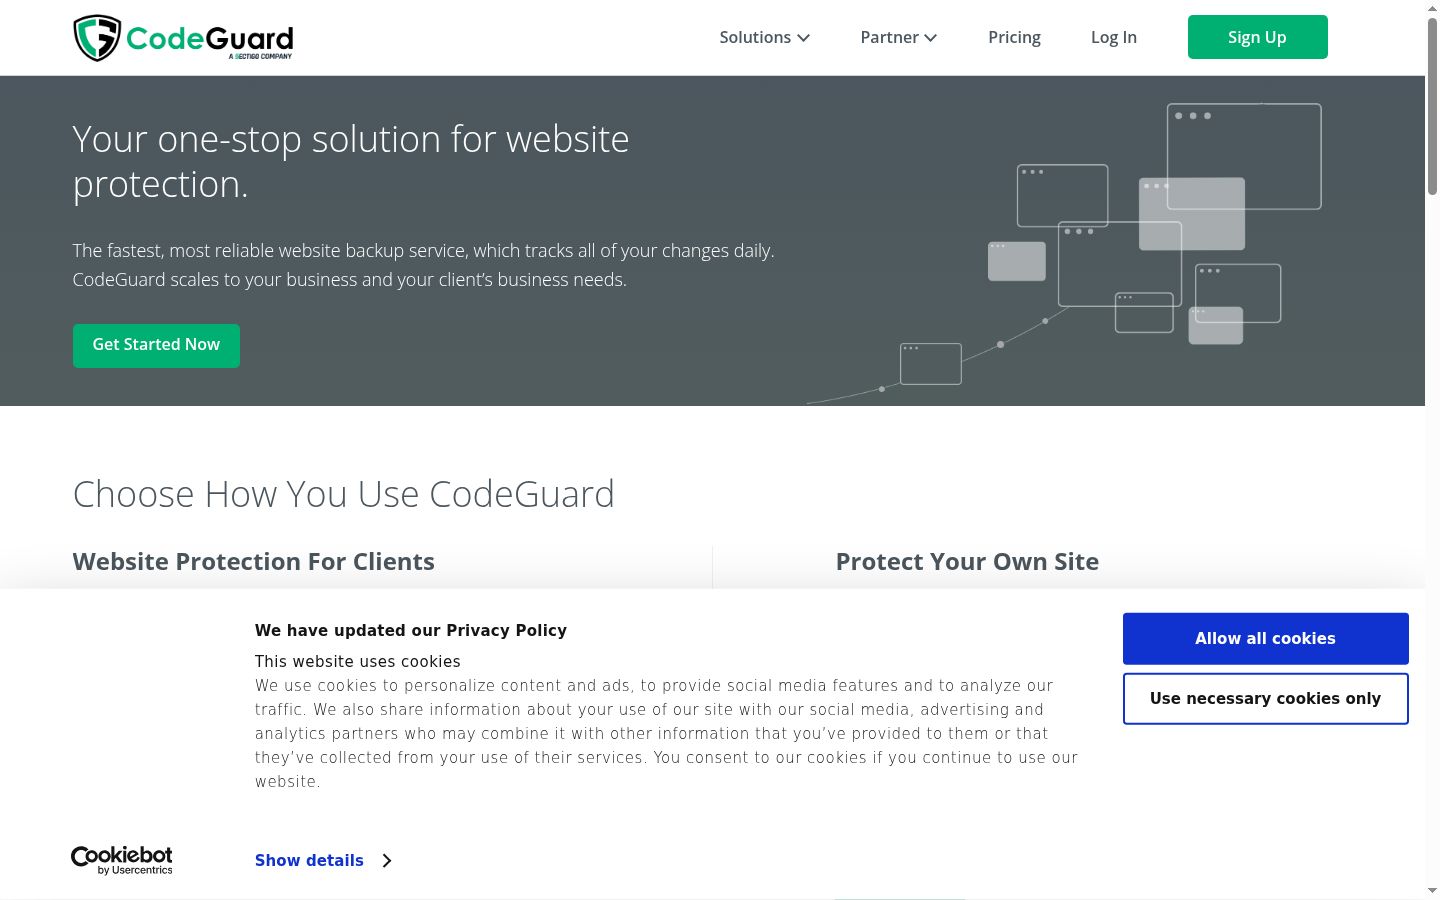Screen dimensions: 1440x900
Task: Click the hero headline about website protection
Action: click(x=351, y=161)
